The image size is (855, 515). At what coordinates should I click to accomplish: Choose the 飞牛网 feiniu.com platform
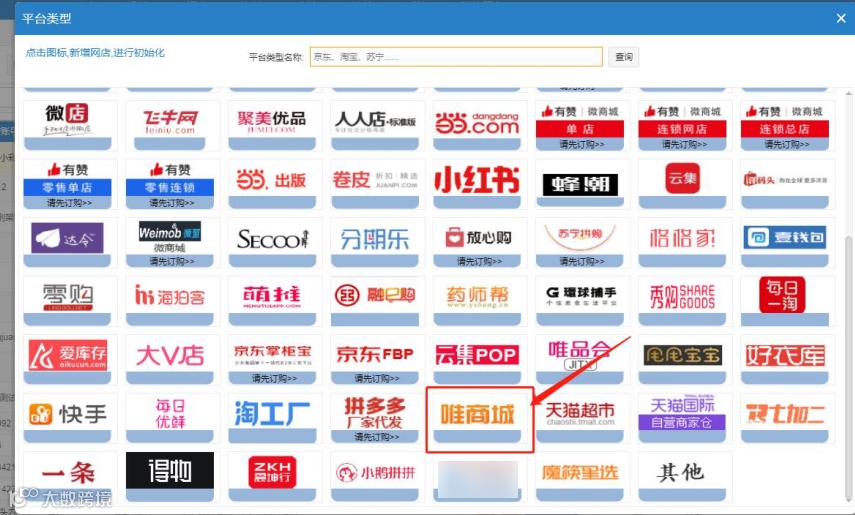(170, 125)
